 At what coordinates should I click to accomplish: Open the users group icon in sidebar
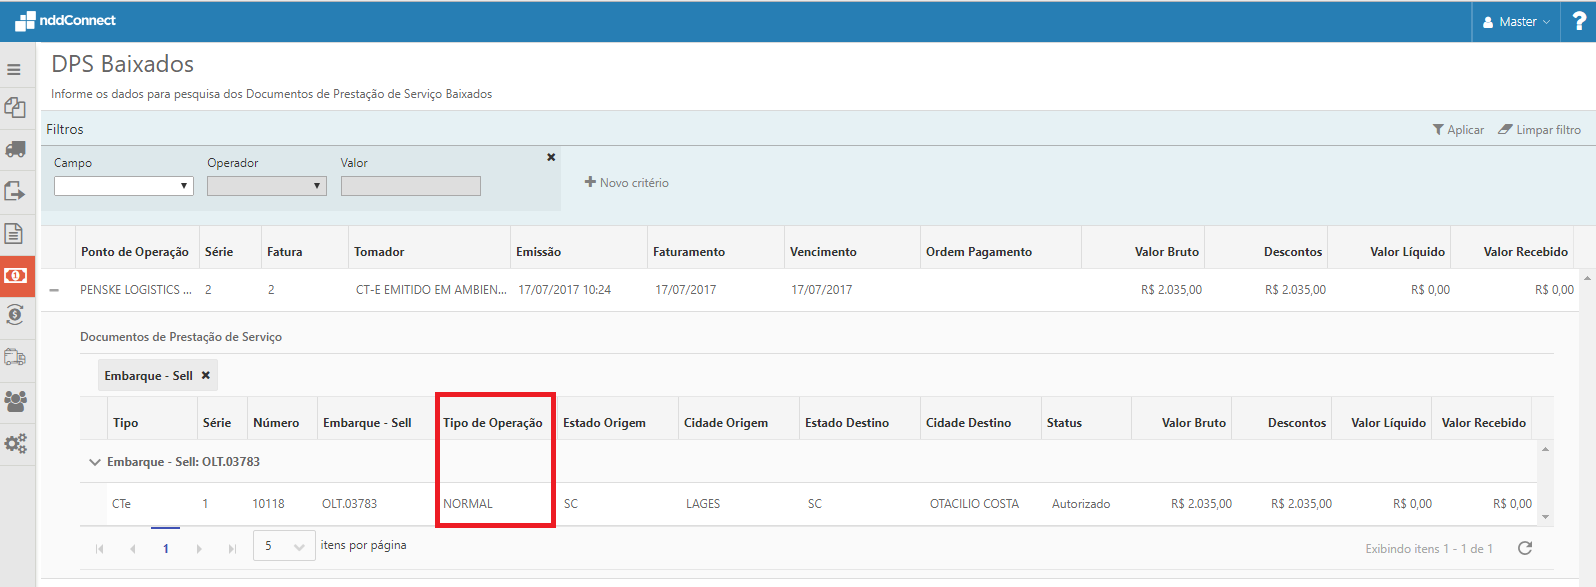click(x=15, y=401)
